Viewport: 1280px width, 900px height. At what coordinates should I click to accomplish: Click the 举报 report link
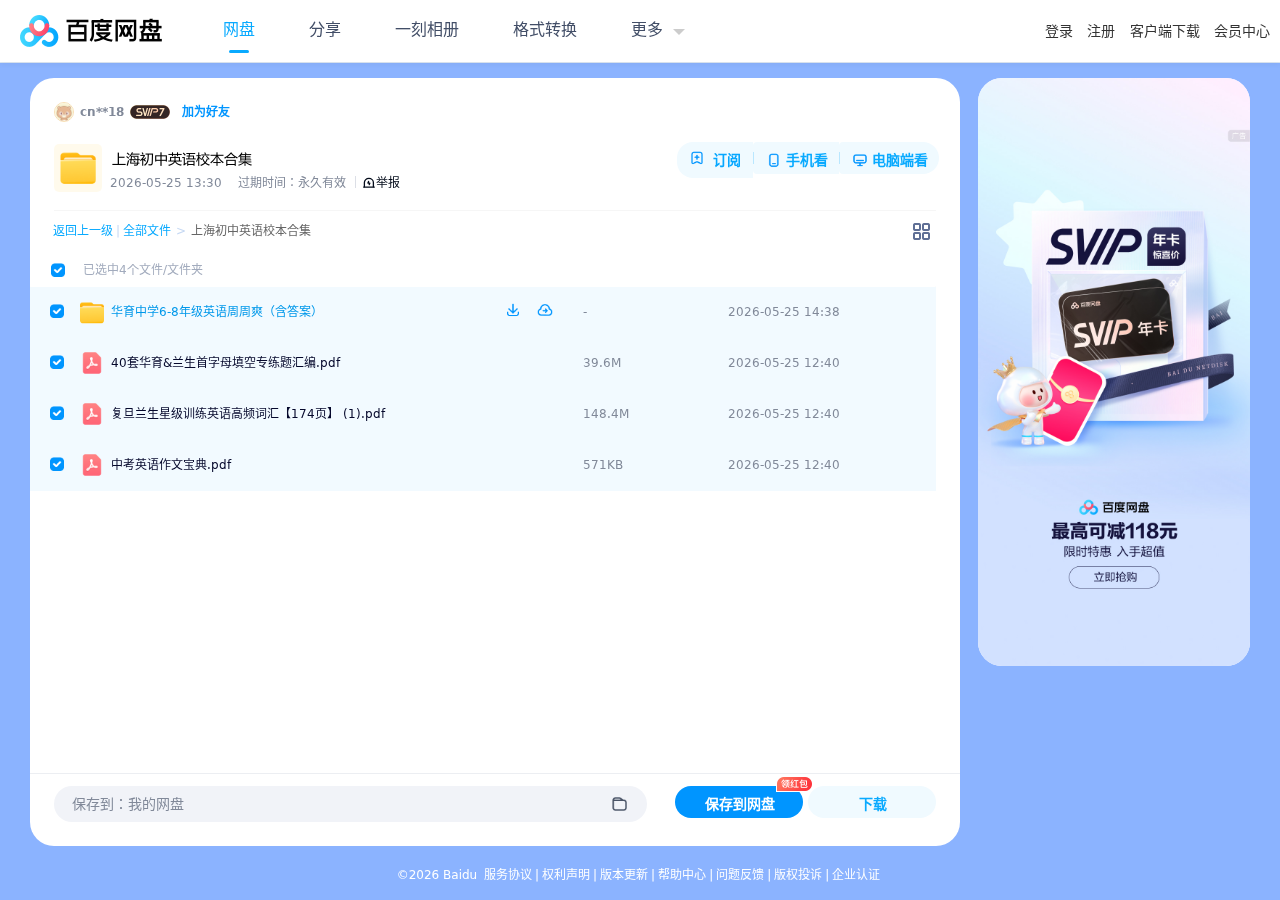point(381,183)
